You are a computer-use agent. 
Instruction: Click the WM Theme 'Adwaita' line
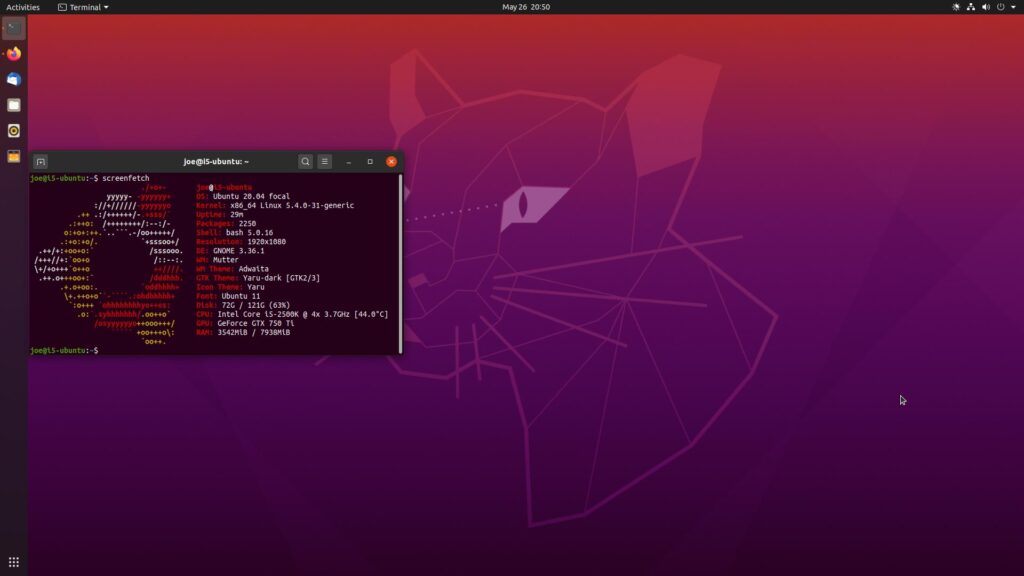tap(232, 269)
